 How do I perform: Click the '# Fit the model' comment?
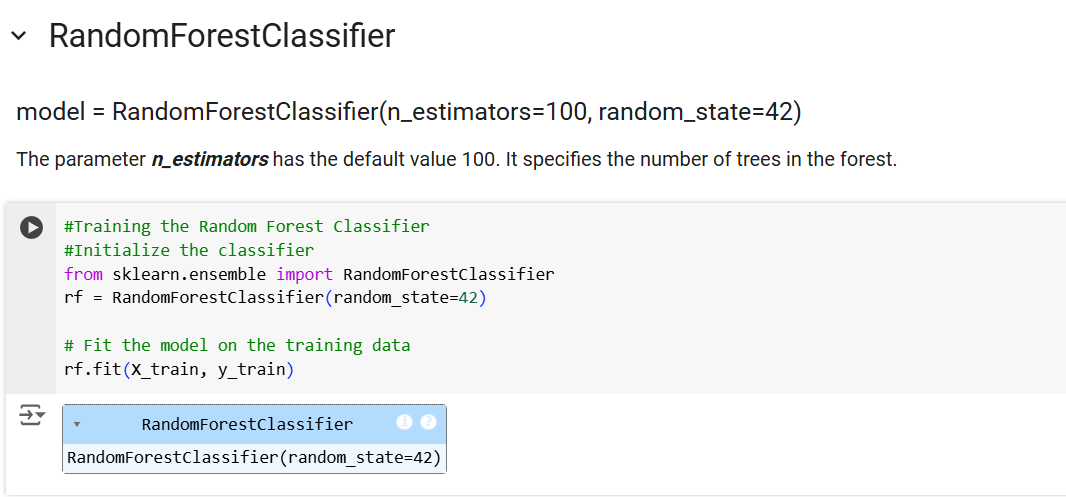[236, 345]
